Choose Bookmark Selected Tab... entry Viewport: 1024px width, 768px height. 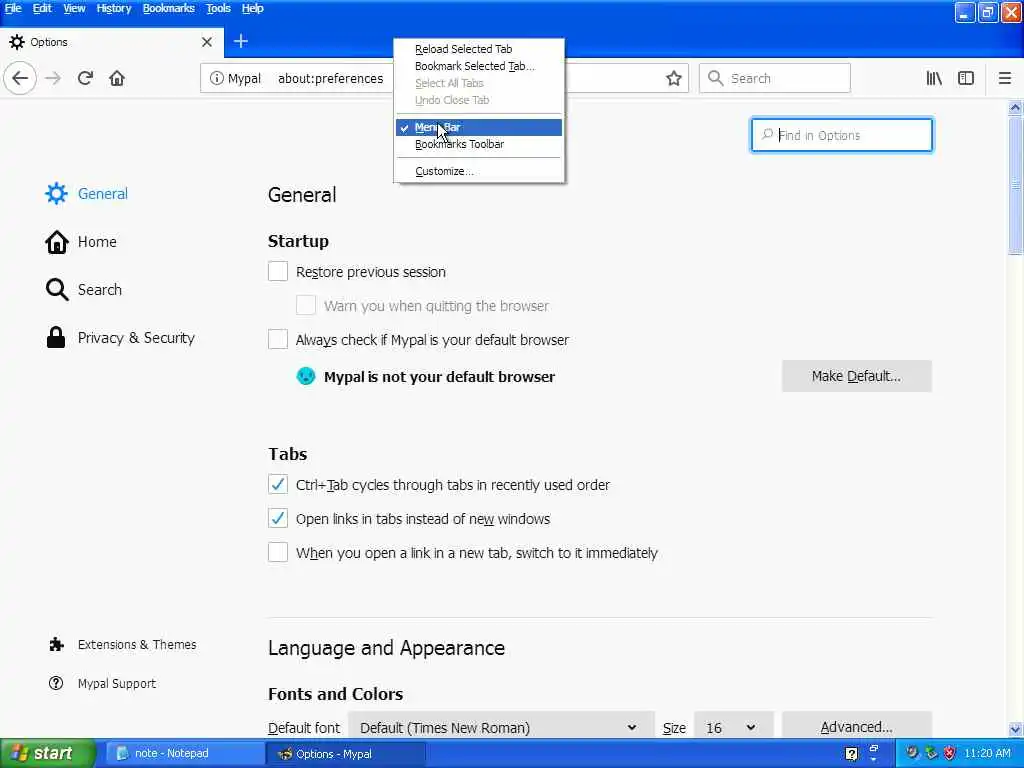coord(479,66)
